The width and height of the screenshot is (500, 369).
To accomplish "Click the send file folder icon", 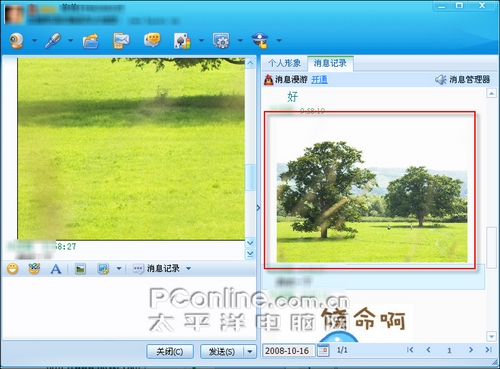I will [x=91, y=41].
